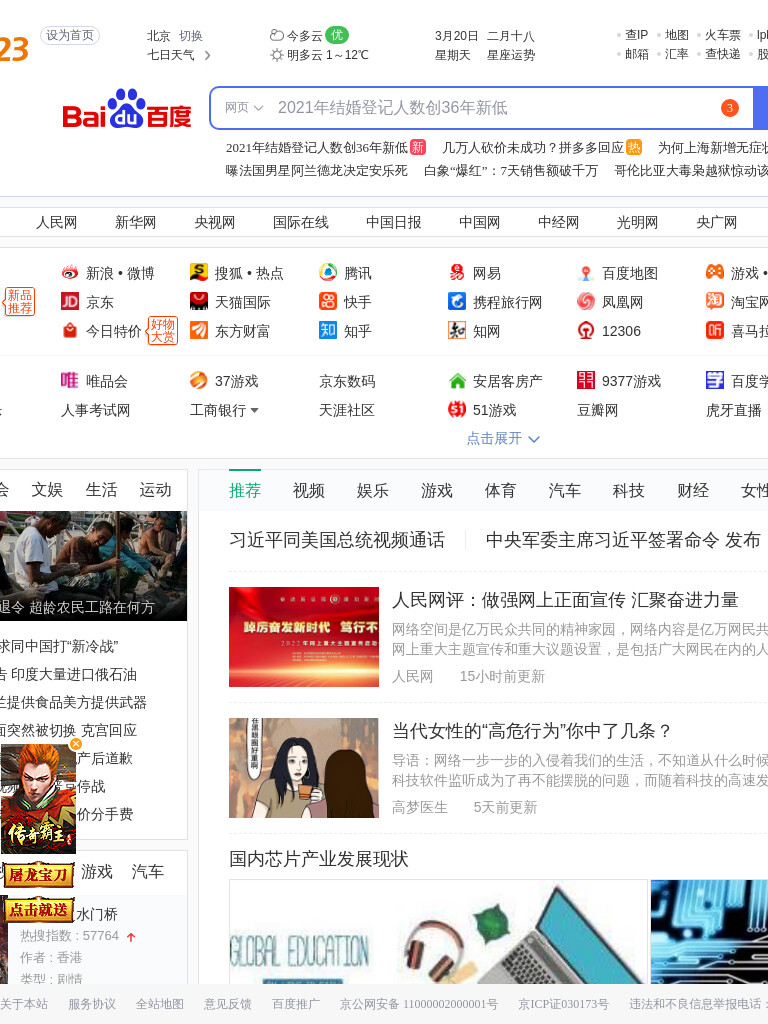
Task: Open 星座运势 link
Action: click(511, 55)
